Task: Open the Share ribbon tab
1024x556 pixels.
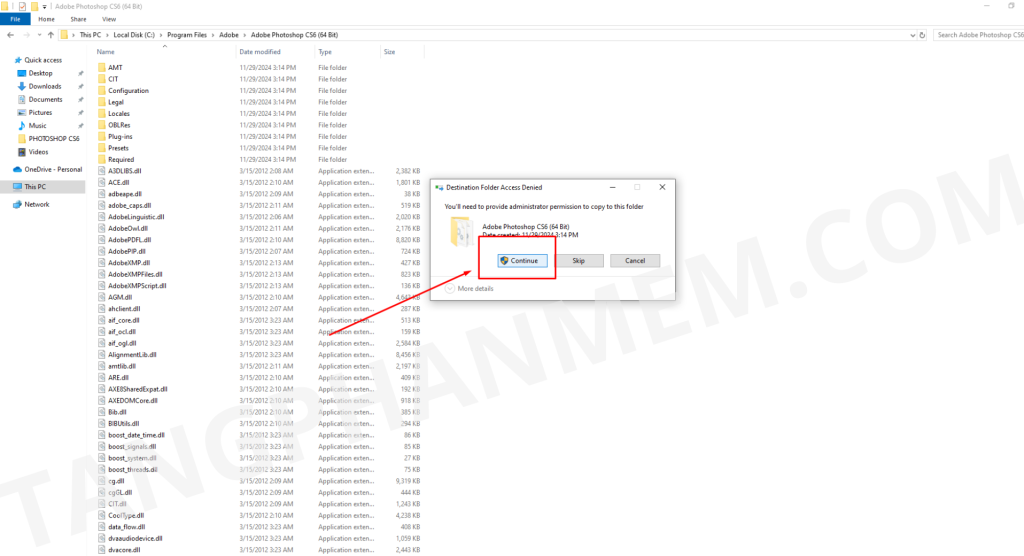Action: [78, 19]
